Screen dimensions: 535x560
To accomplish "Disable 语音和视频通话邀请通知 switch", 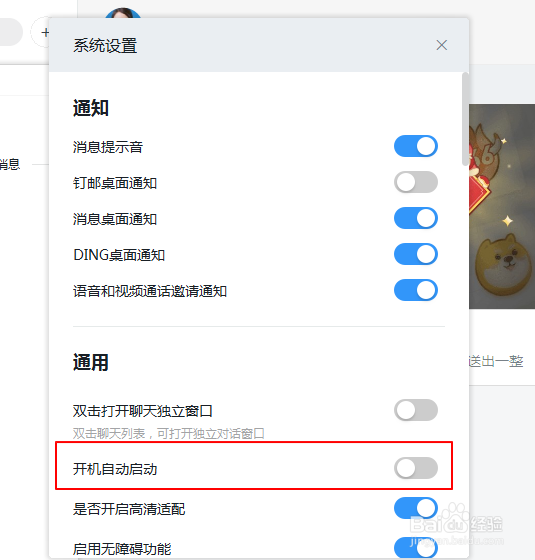I will [x=416, y=290].
